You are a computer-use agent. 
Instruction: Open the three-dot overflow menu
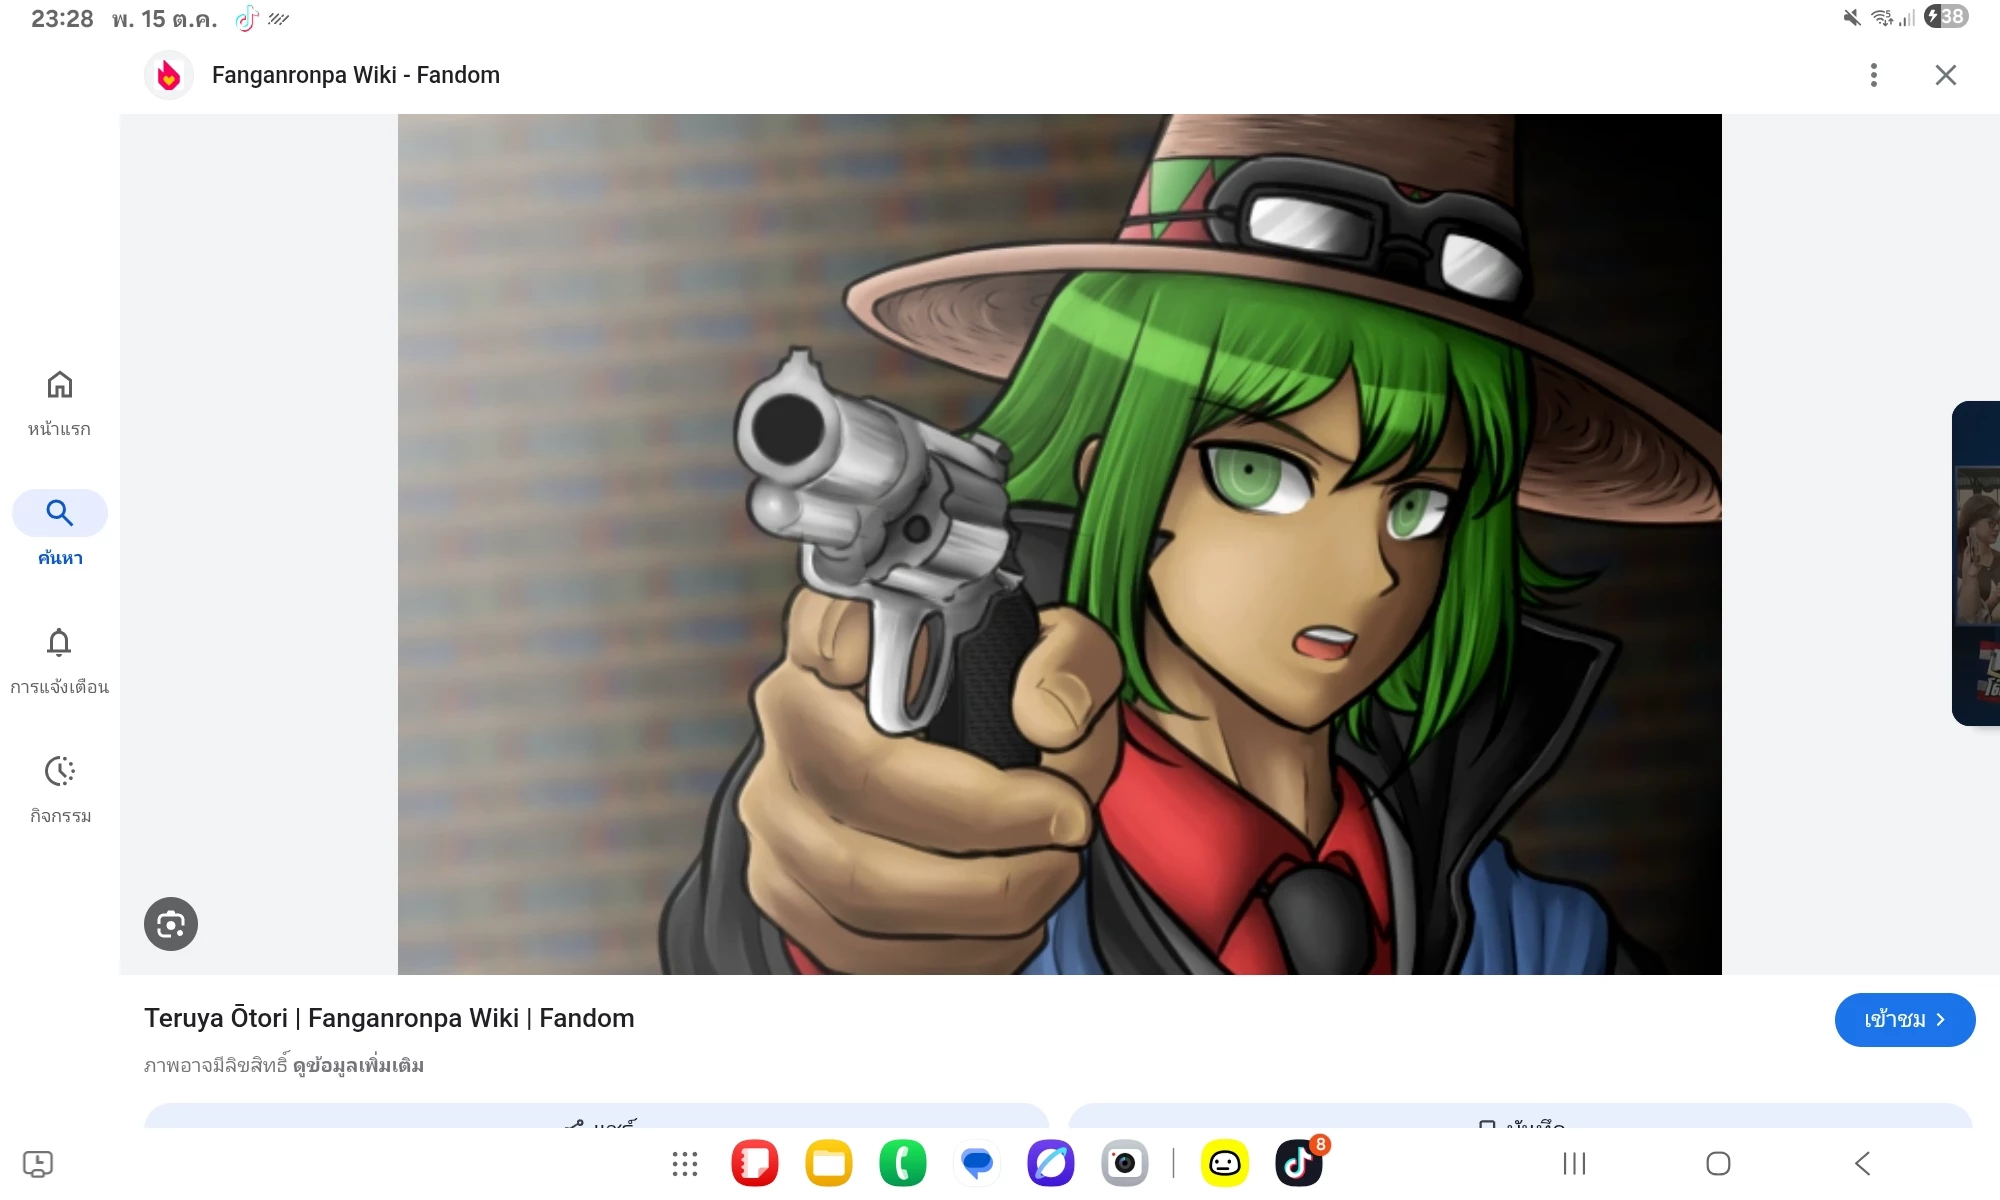point(1874,75)
